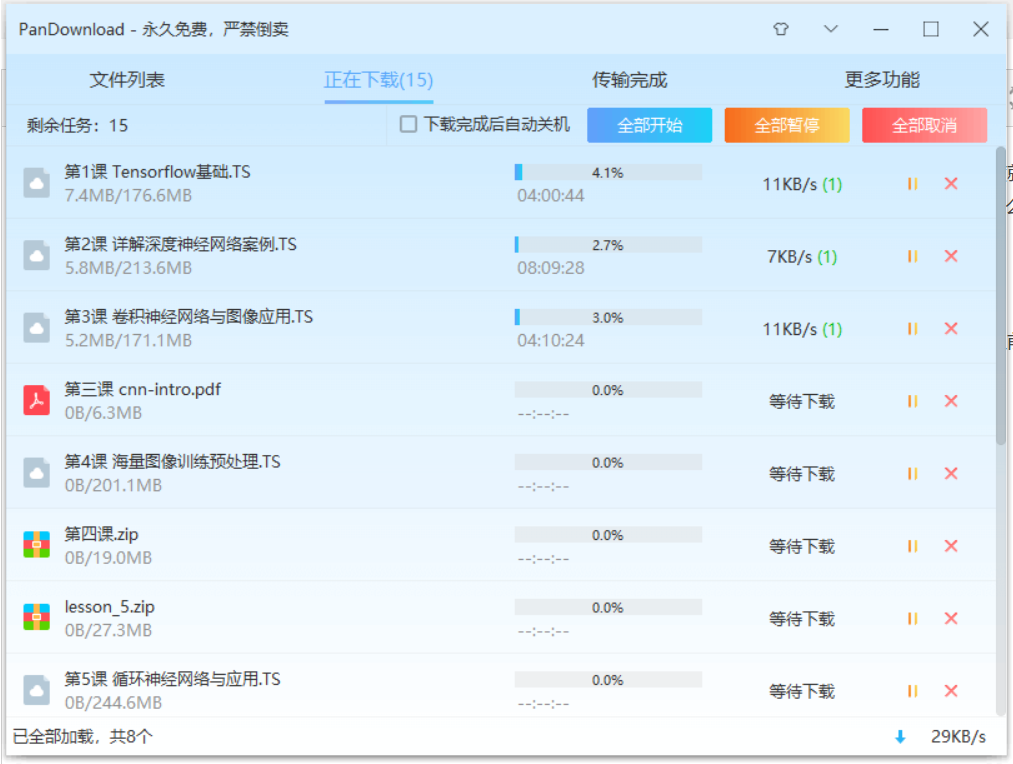Cancel download of 第2课 详解深度神经网络案例.TS
This screenshot has width=1013, height=764.
click(x=951, y=256)
